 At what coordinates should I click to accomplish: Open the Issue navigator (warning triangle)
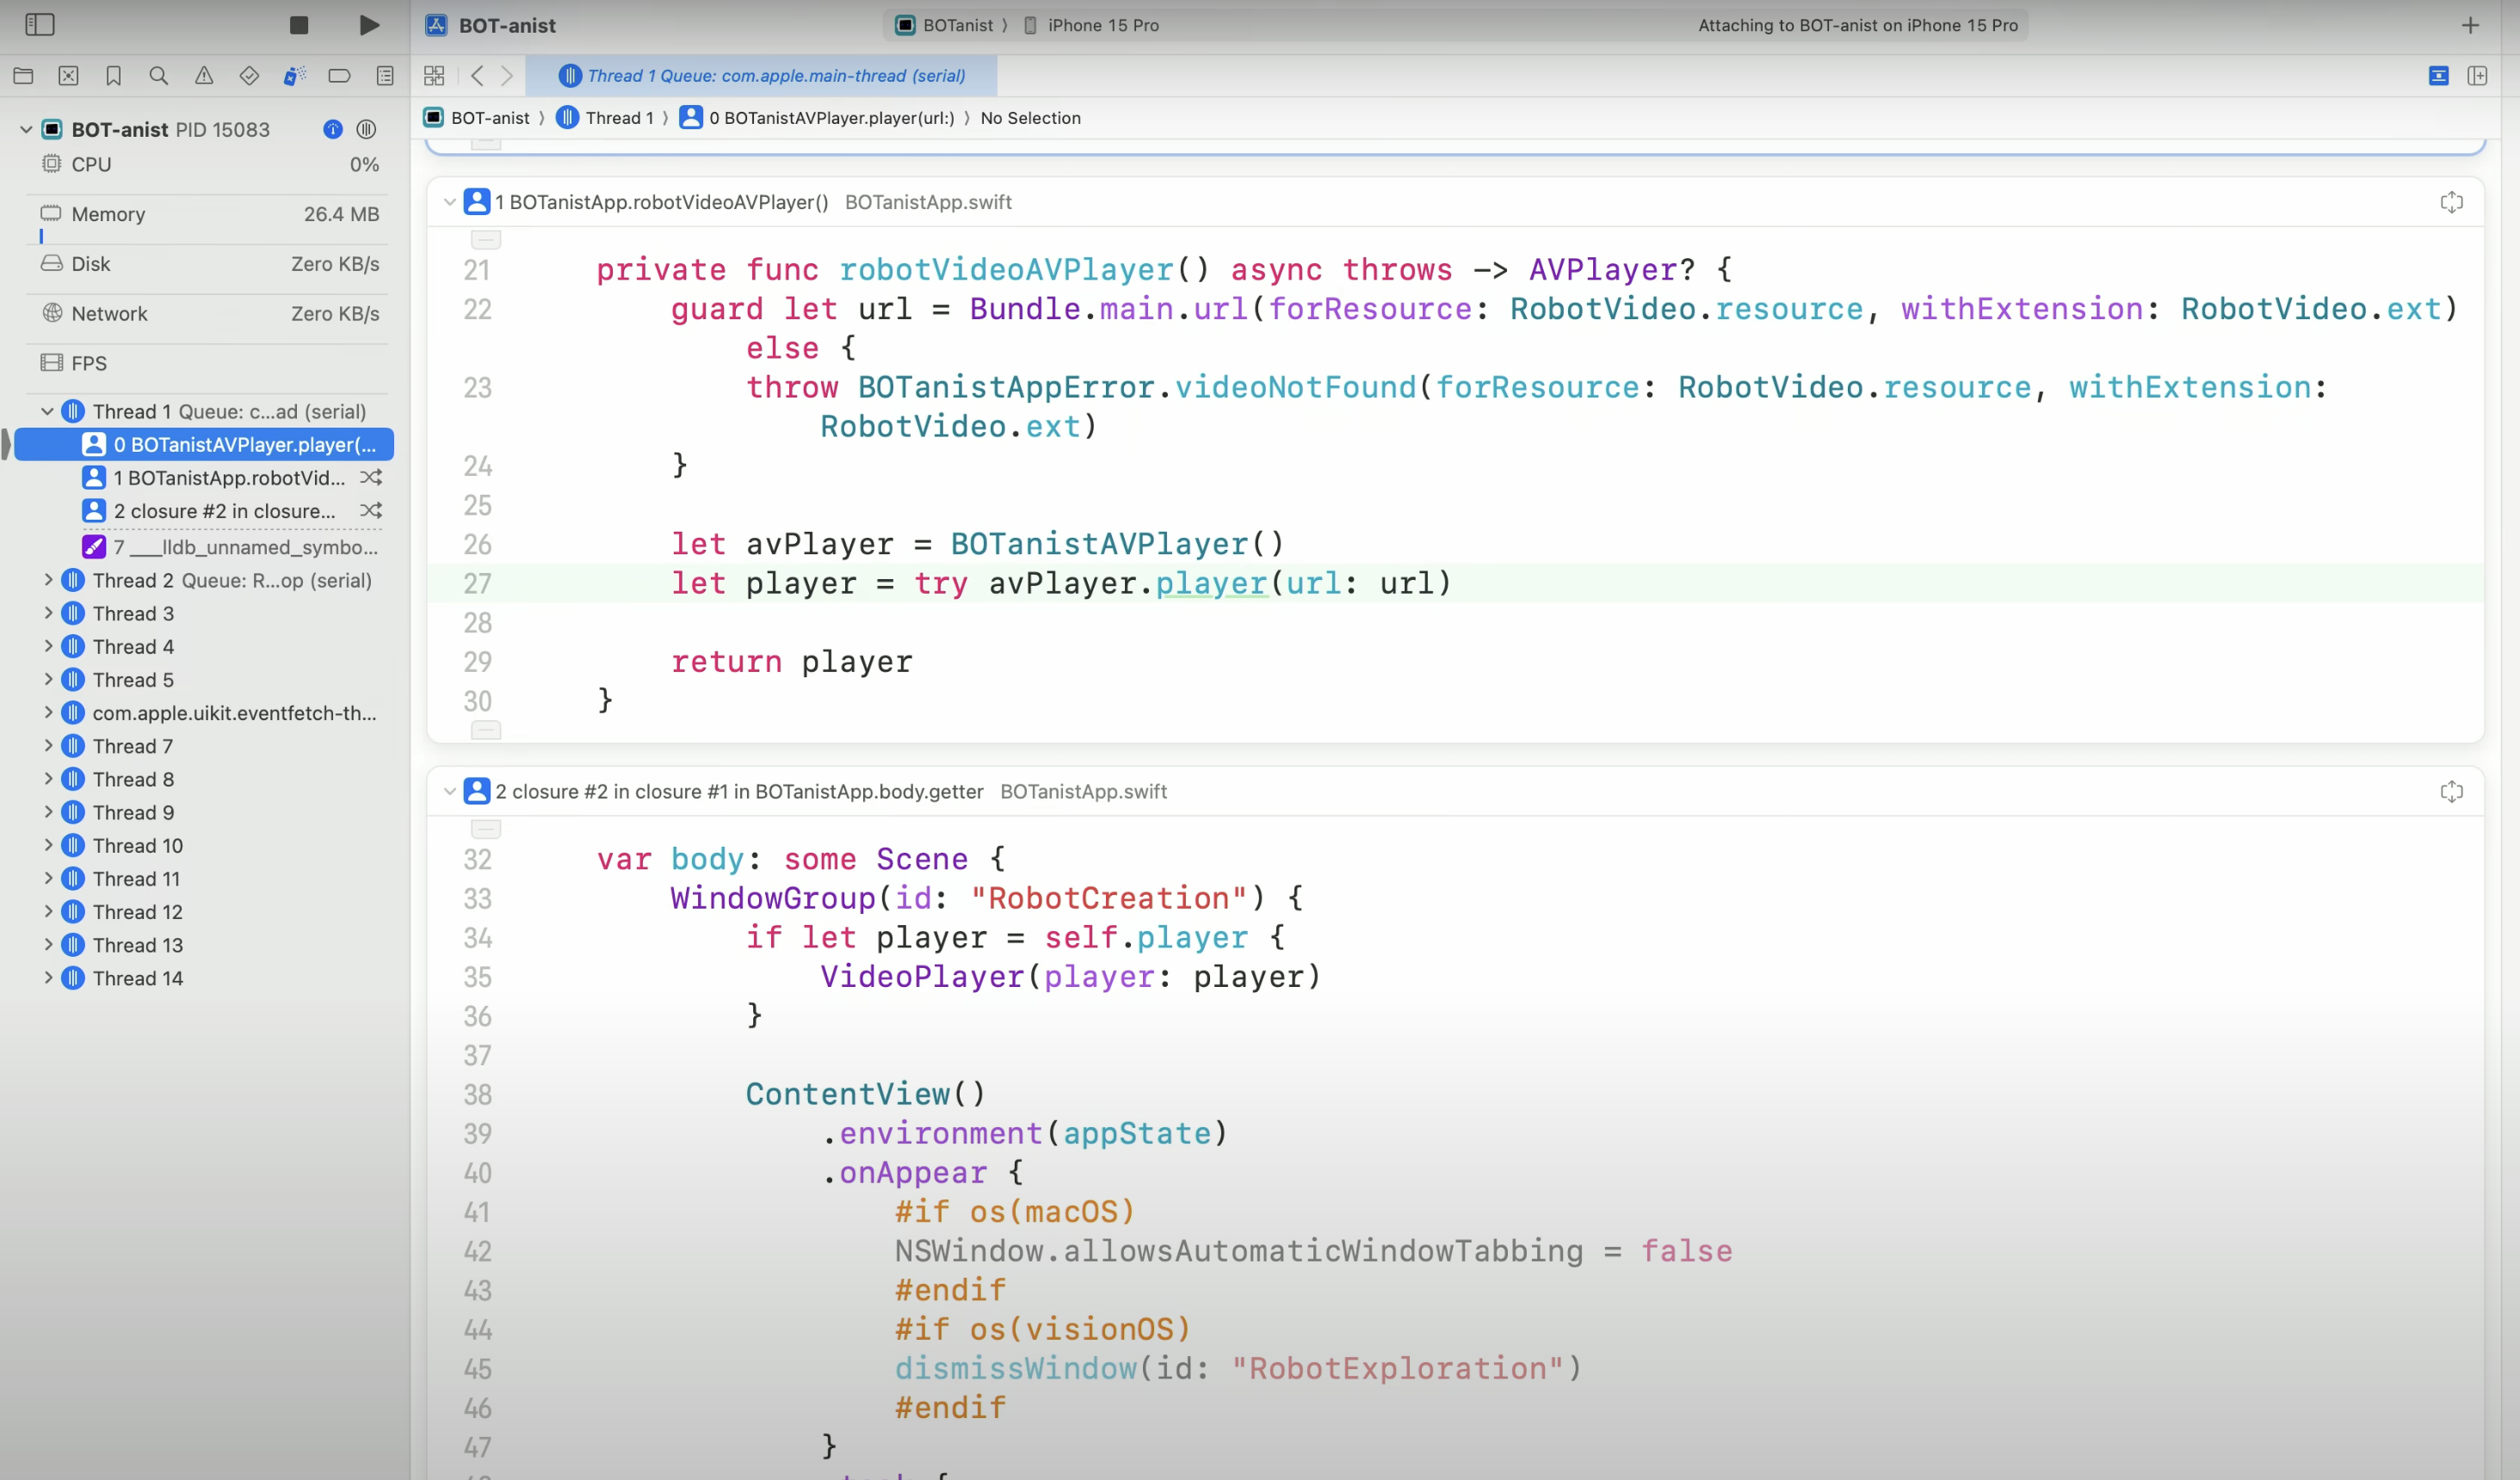click(204, 76)
